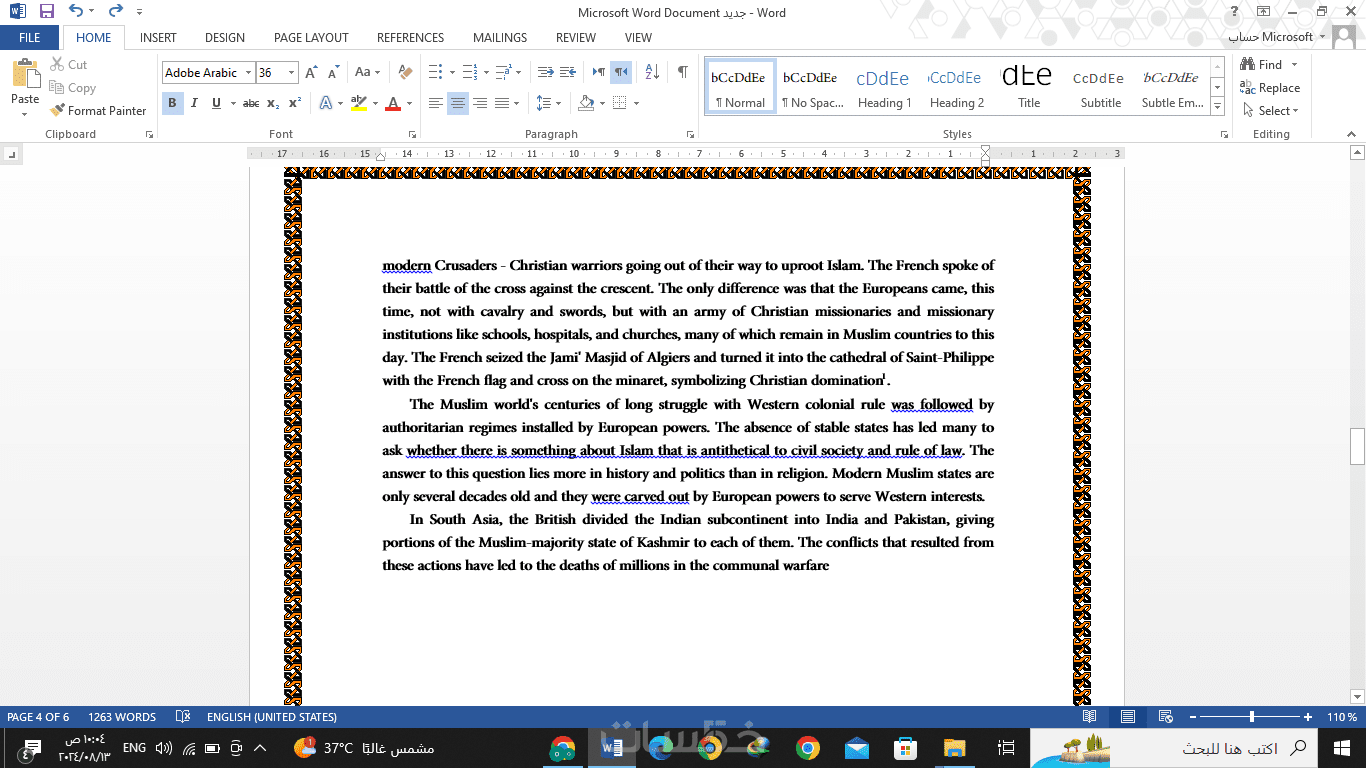The width and height of the screenshot is (1366, 768).
Task: Decrease paragraph indent
Action: click(546, 72)
